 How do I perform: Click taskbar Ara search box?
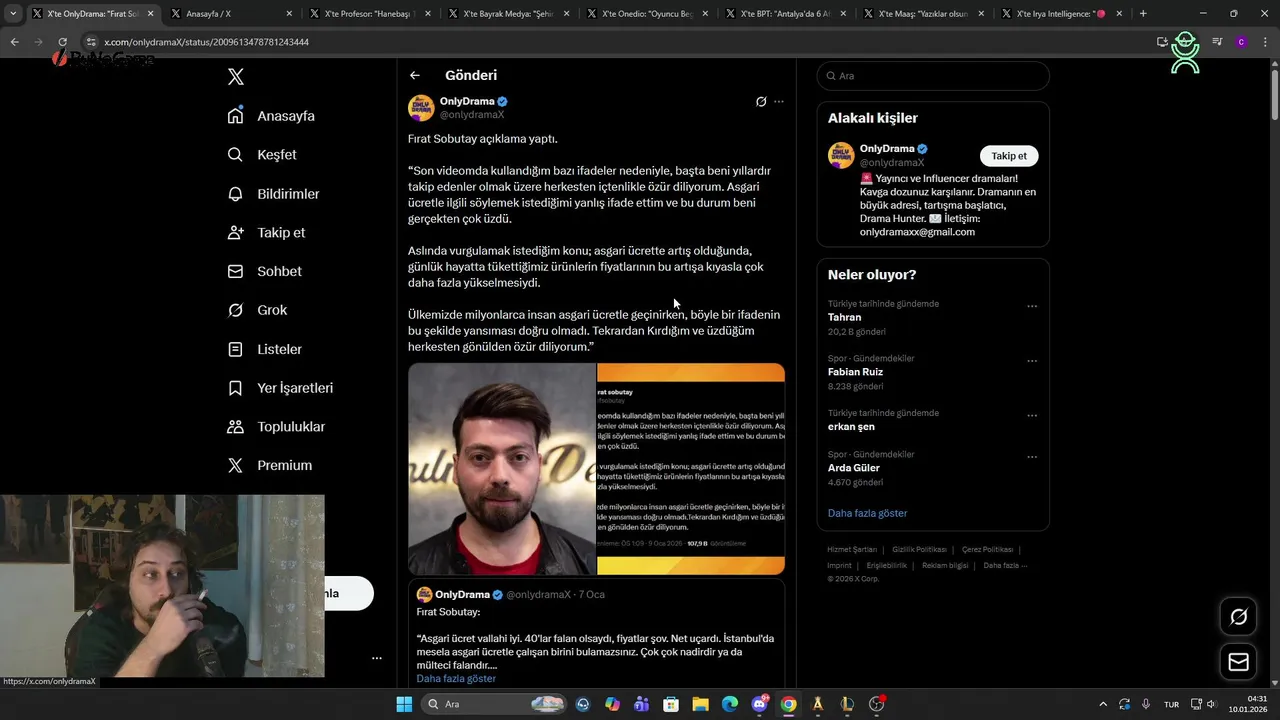(x=495, y=704)
